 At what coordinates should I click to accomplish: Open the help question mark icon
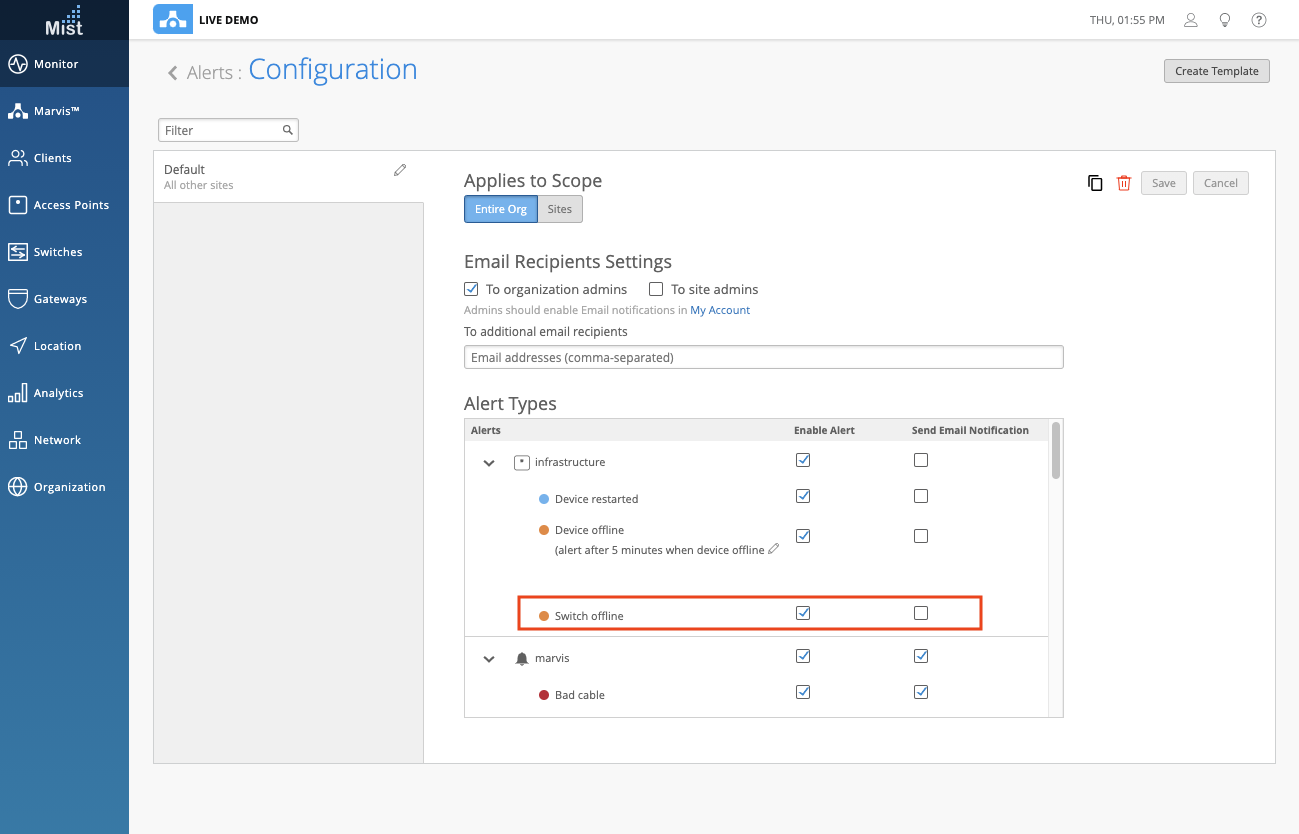point(1259,20)
